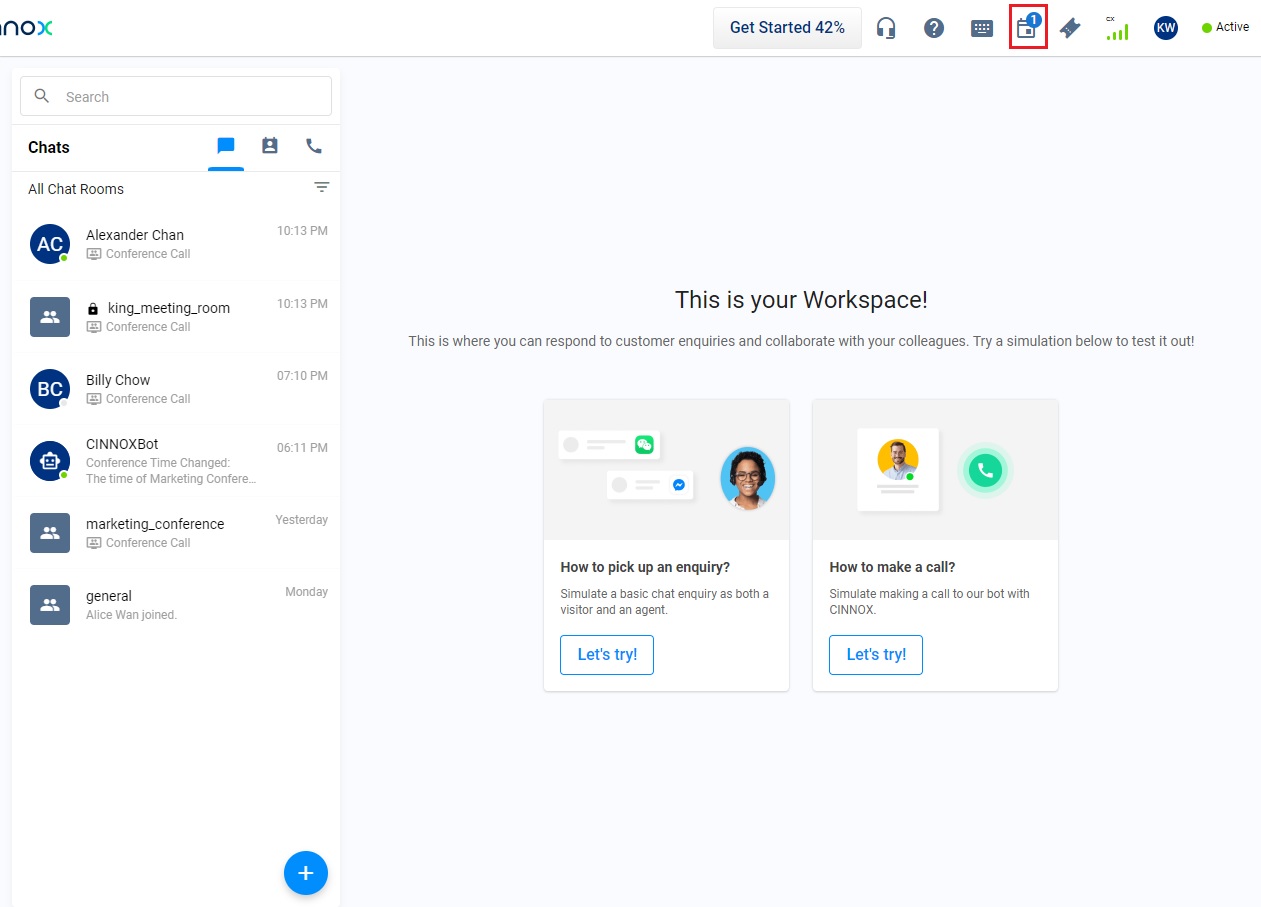Open Alexander Chan chat

(x=176, y=244)
